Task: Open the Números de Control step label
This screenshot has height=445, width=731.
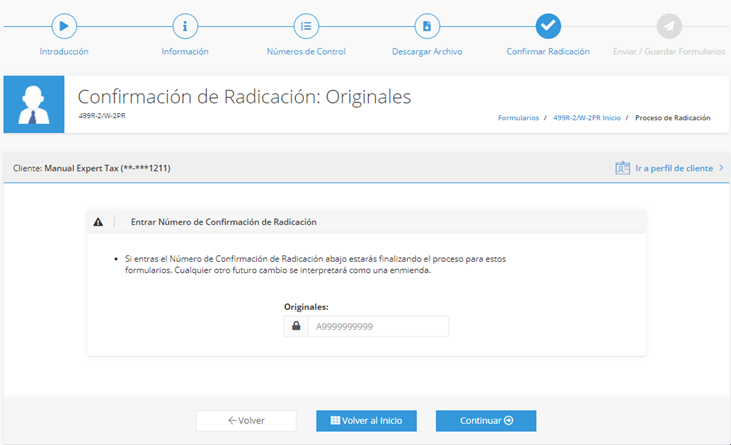Action: [306, 51]
